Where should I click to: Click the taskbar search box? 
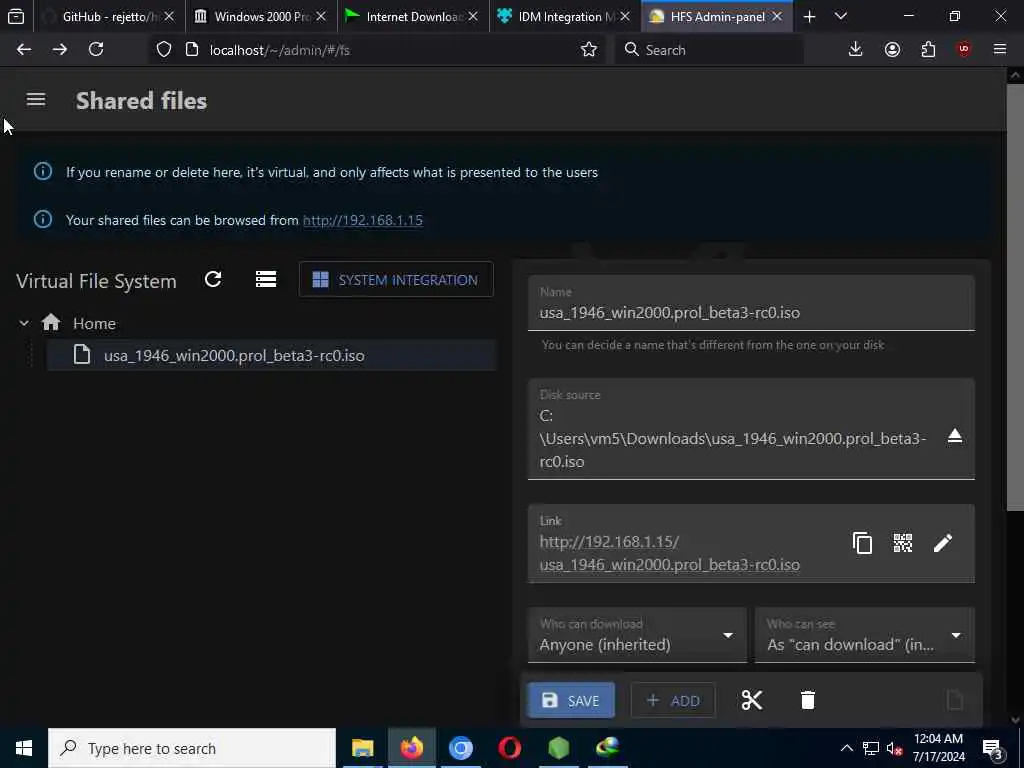click(x=192, y=748)
